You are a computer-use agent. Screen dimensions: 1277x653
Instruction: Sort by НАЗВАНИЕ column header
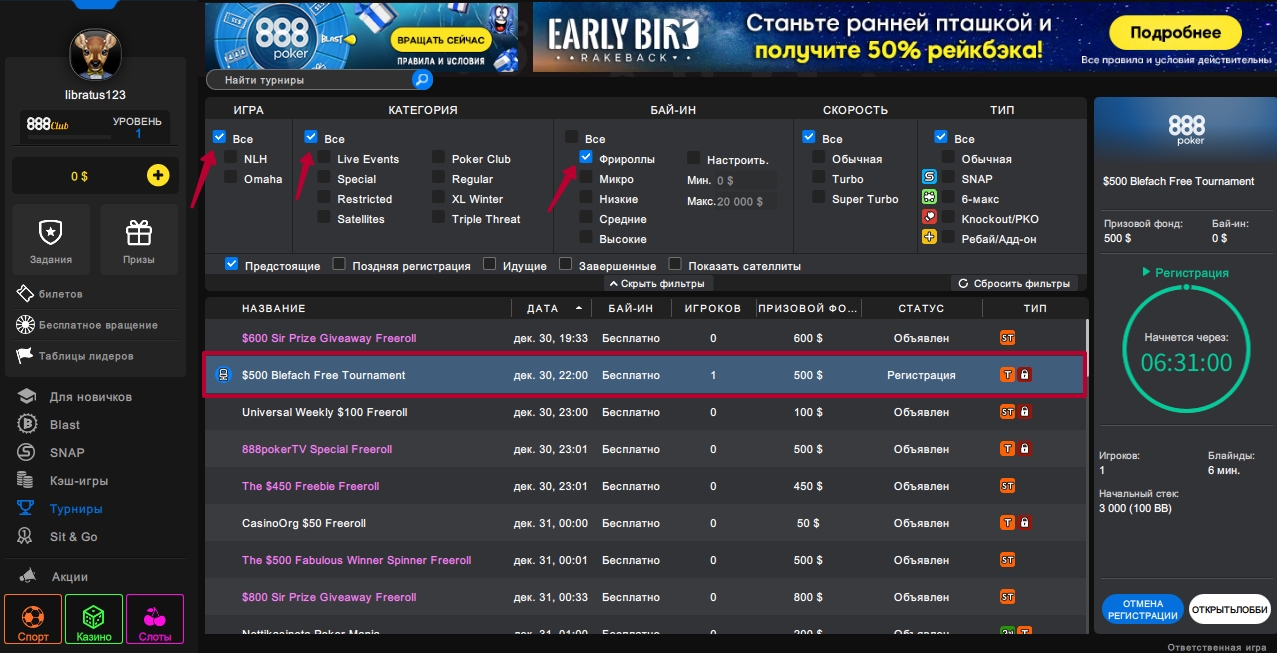(x=274, y=308)
